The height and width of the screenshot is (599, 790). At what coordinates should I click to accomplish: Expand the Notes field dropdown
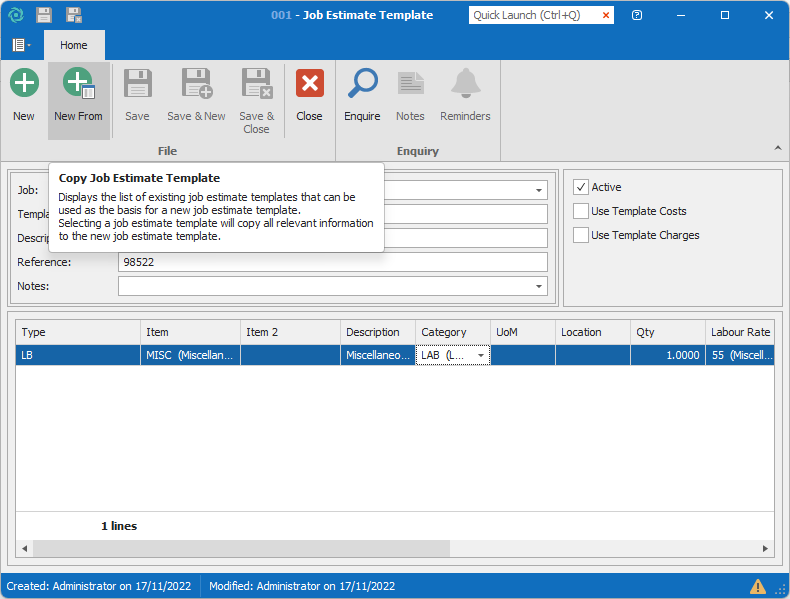[539, 287]
